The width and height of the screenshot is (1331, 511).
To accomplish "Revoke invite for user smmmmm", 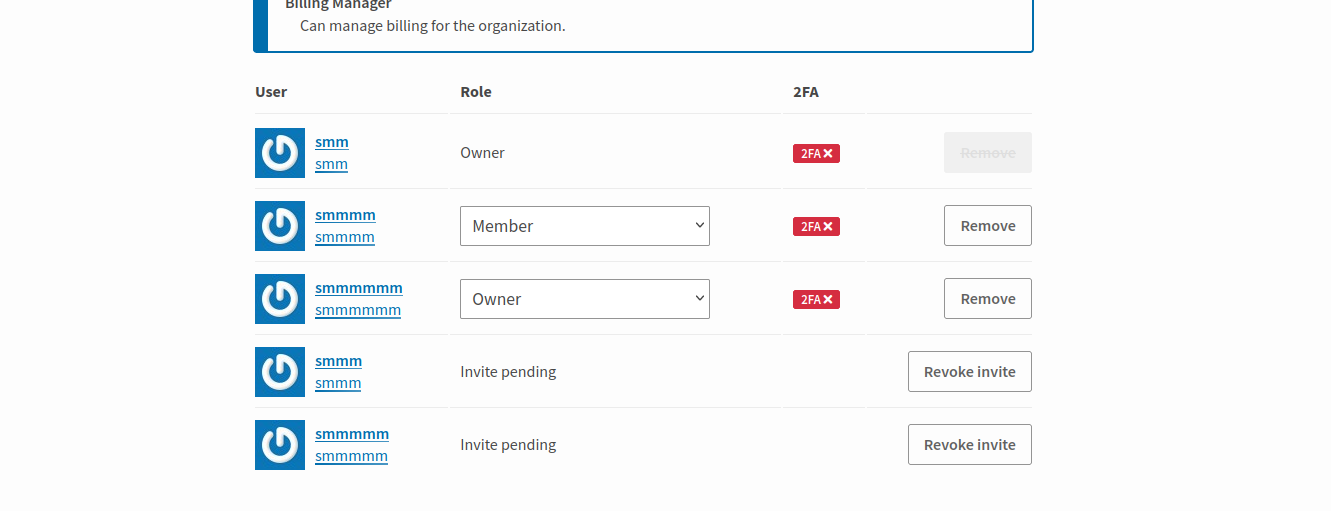I will pyautogui.click(x=970, y=445).
